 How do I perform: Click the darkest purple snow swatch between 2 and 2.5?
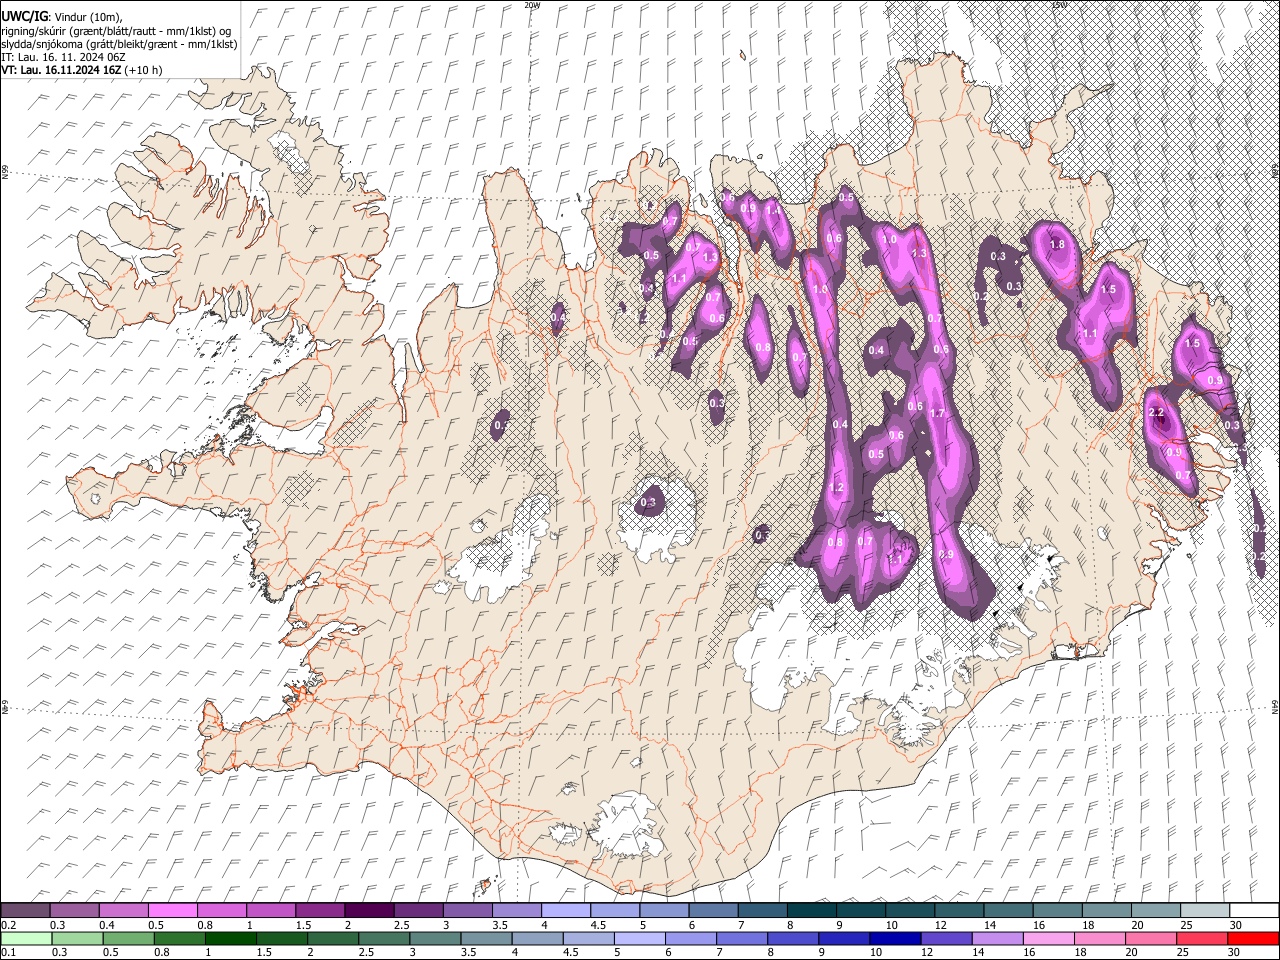(x=368, y=910)
